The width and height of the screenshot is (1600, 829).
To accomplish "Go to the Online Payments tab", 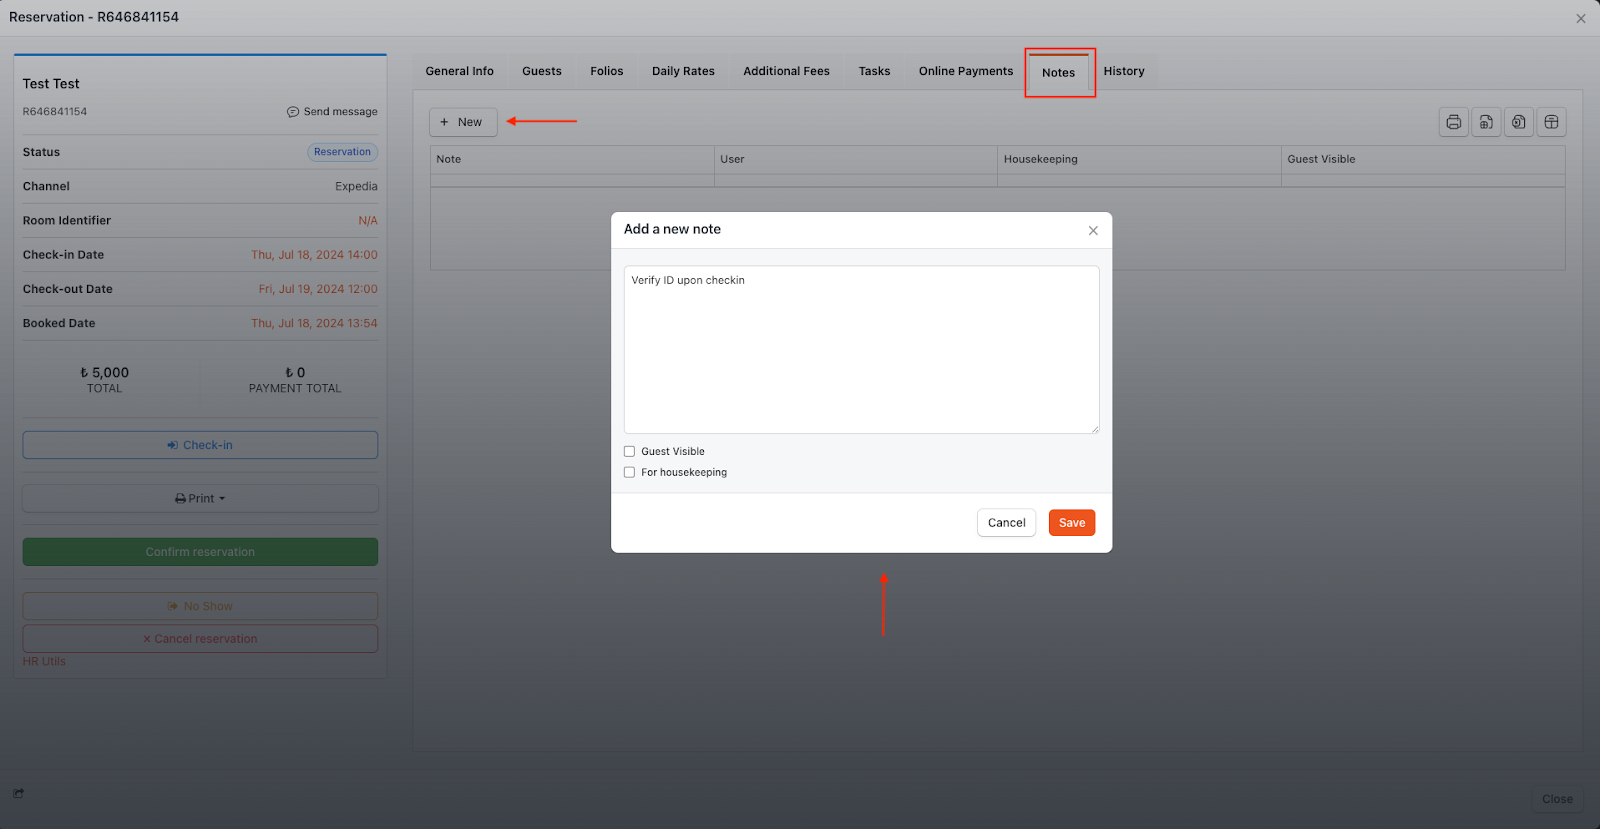I will click(x=965, y=71).
